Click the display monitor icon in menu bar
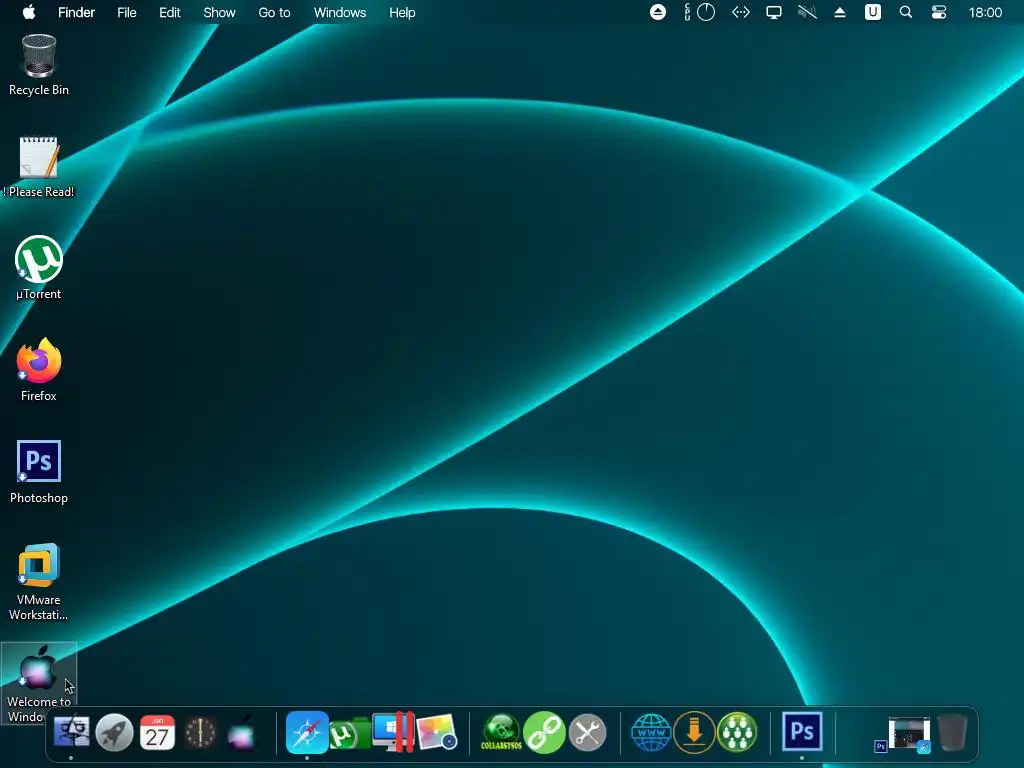Image resolution: width=1024 pixels, height=768 pixels. (774, 12)
